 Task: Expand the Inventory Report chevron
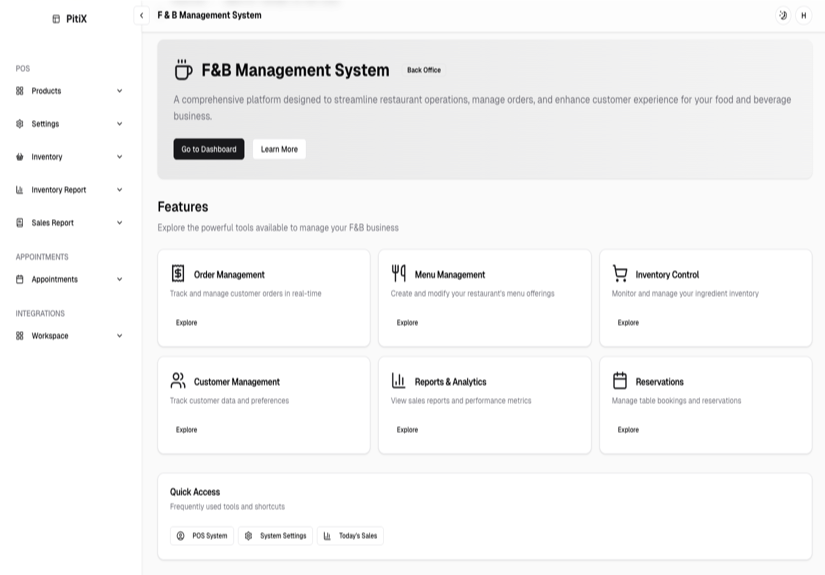(x=119, y=190)
